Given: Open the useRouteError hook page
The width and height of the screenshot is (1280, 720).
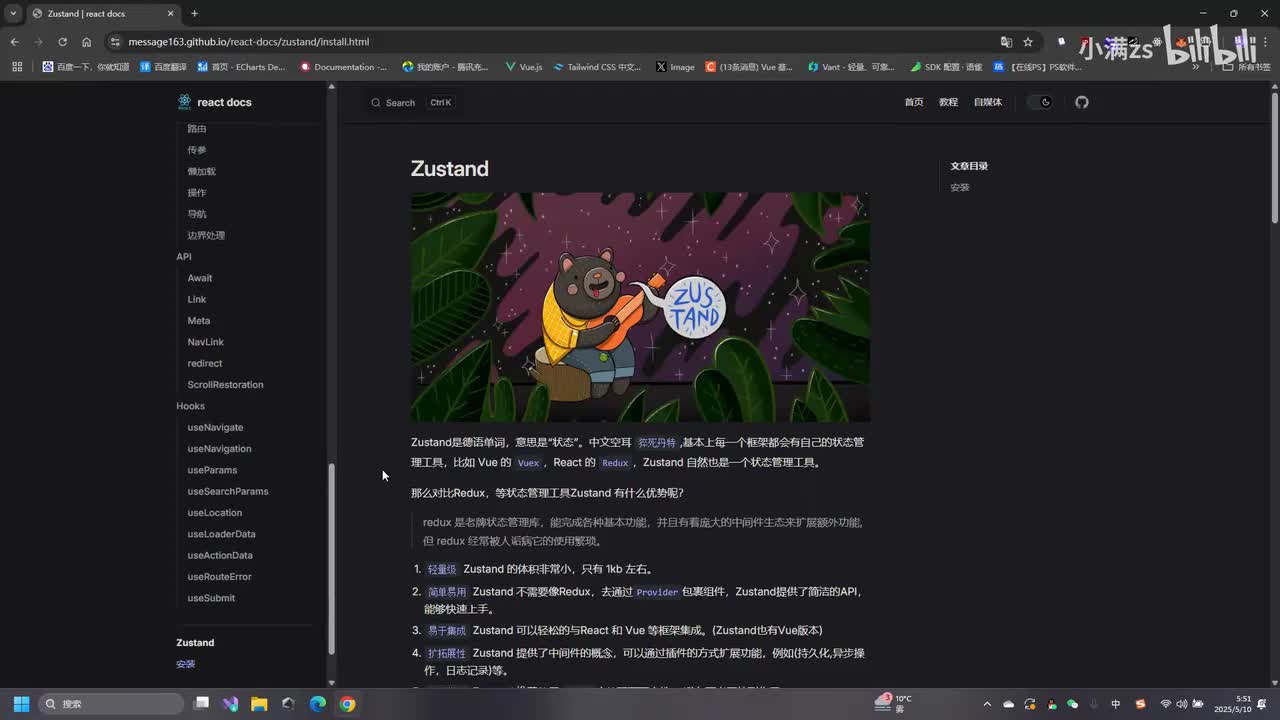Looking at the screenshot, I should click(x=220, y=577).
